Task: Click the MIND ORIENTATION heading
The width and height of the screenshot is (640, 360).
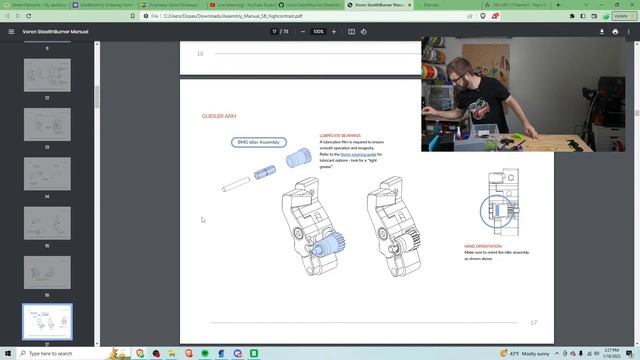Action: pyautogui.click(x=483, y=246)
